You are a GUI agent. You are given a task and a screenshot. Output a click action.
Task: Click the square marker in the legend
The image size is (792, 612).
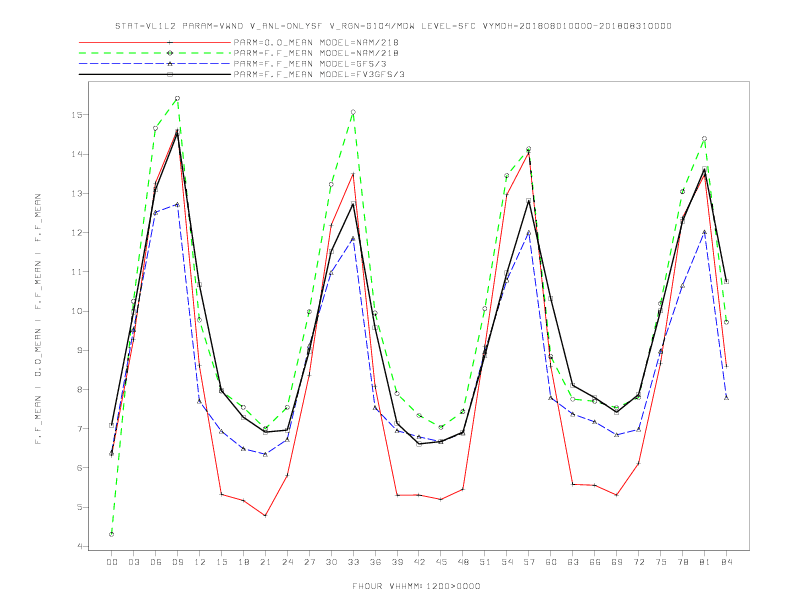[x=170, y=74]
